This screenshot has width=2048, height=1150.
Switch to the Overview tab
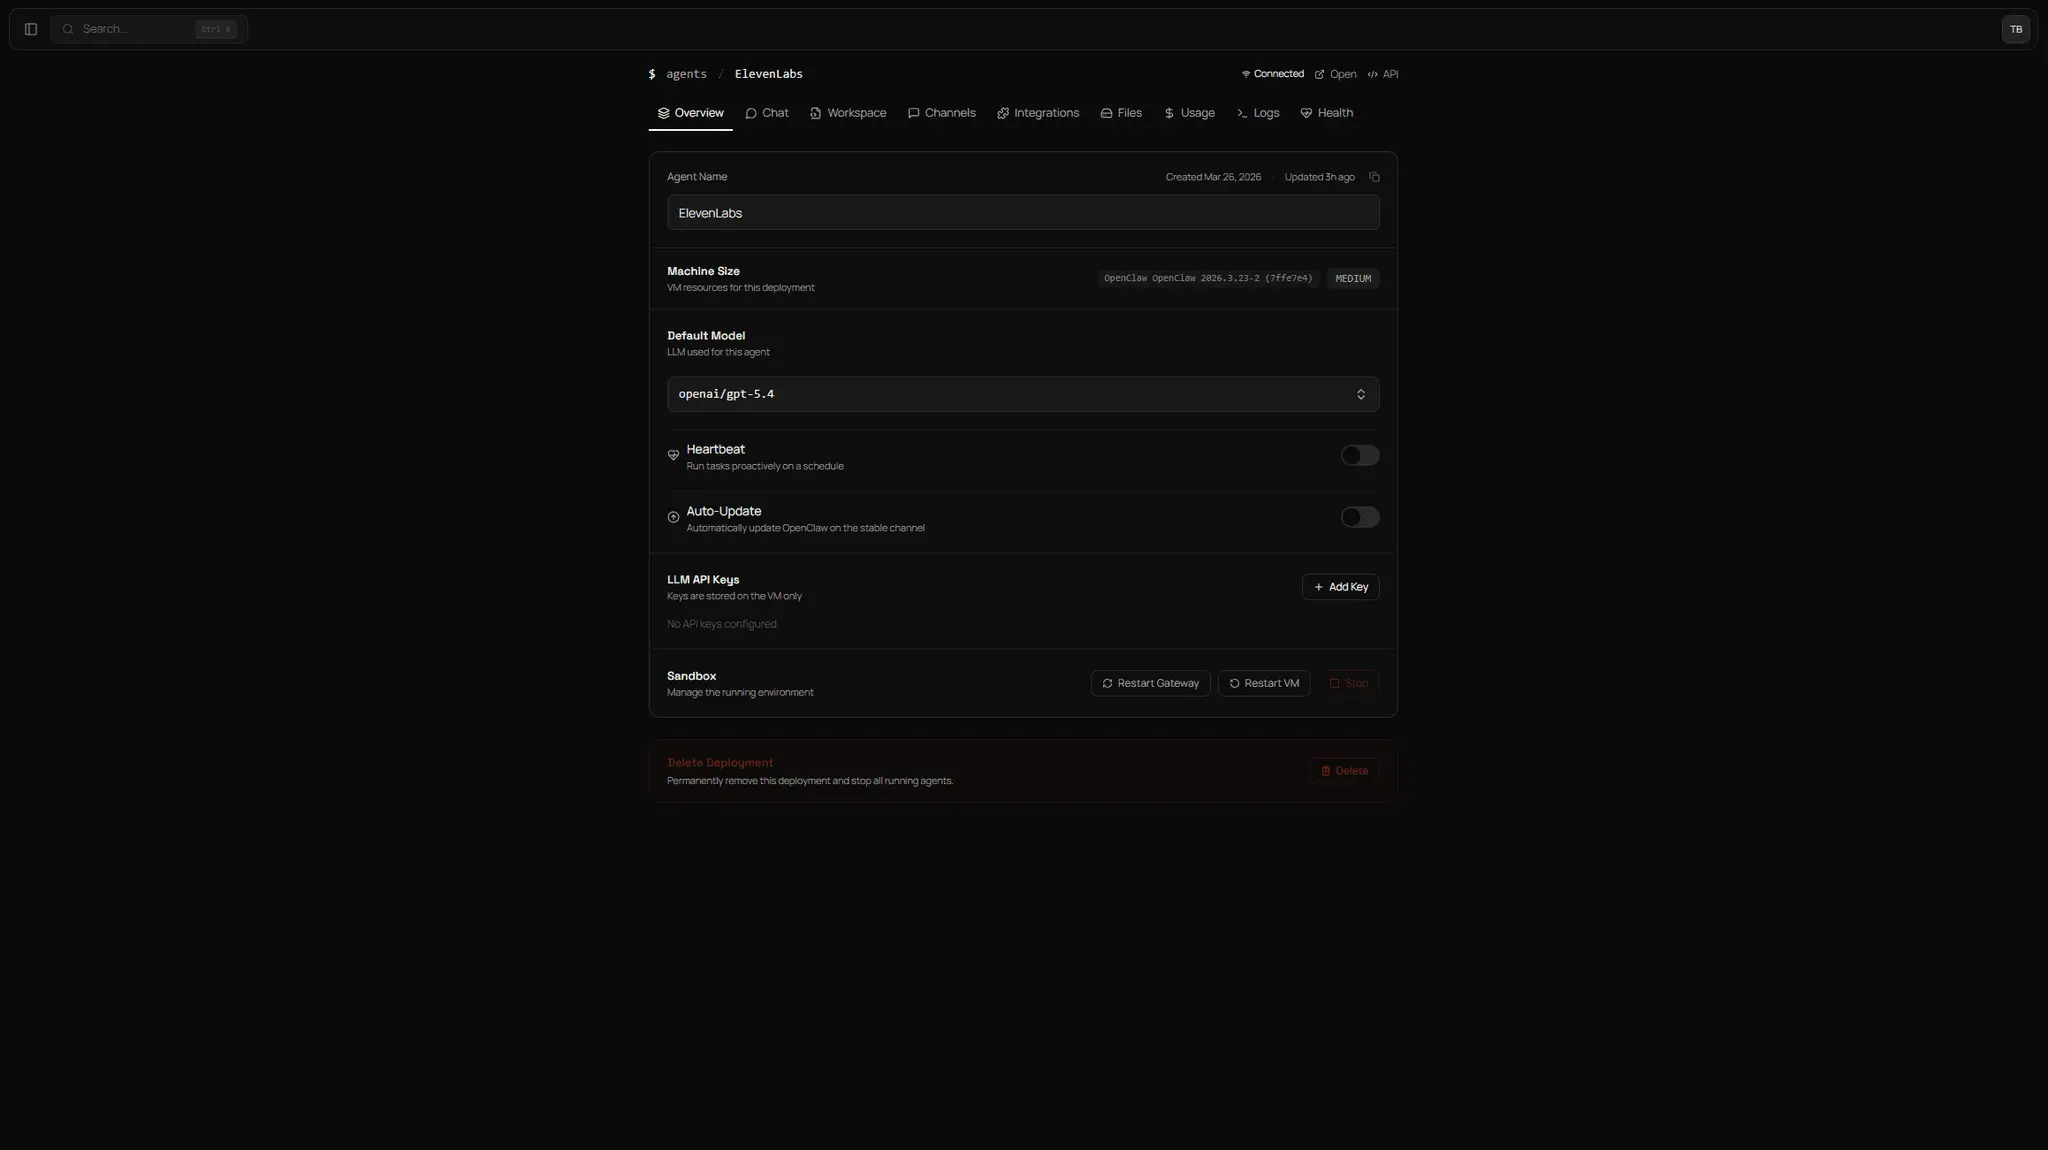pyautogui.click(x=690, y=113)
